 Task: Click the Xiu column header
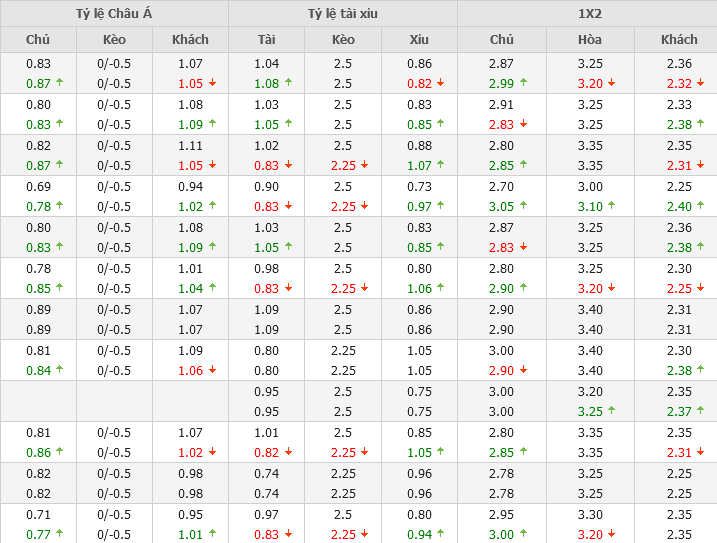point(419,39)
